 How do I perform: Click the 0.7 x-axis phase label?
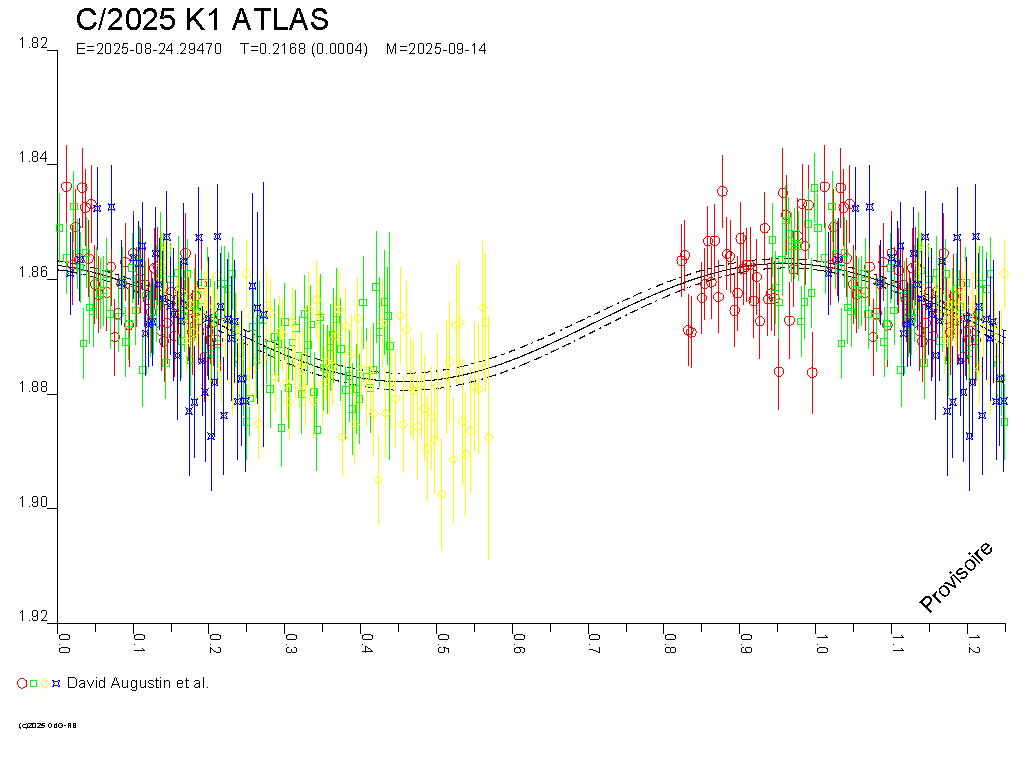pyautogui.click(x=592, y=639)
